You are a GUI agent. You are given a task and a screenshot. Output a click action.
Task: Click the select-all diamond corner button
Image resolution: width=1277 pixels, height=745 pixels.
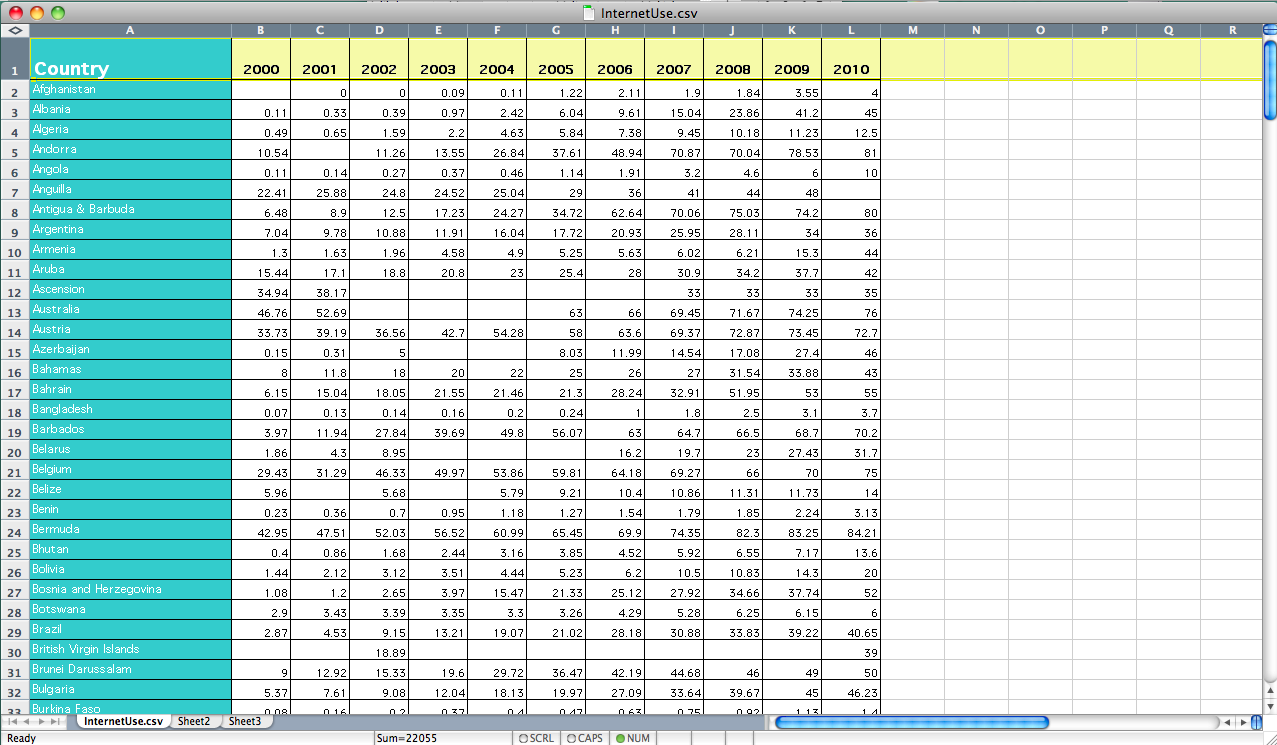14,30
